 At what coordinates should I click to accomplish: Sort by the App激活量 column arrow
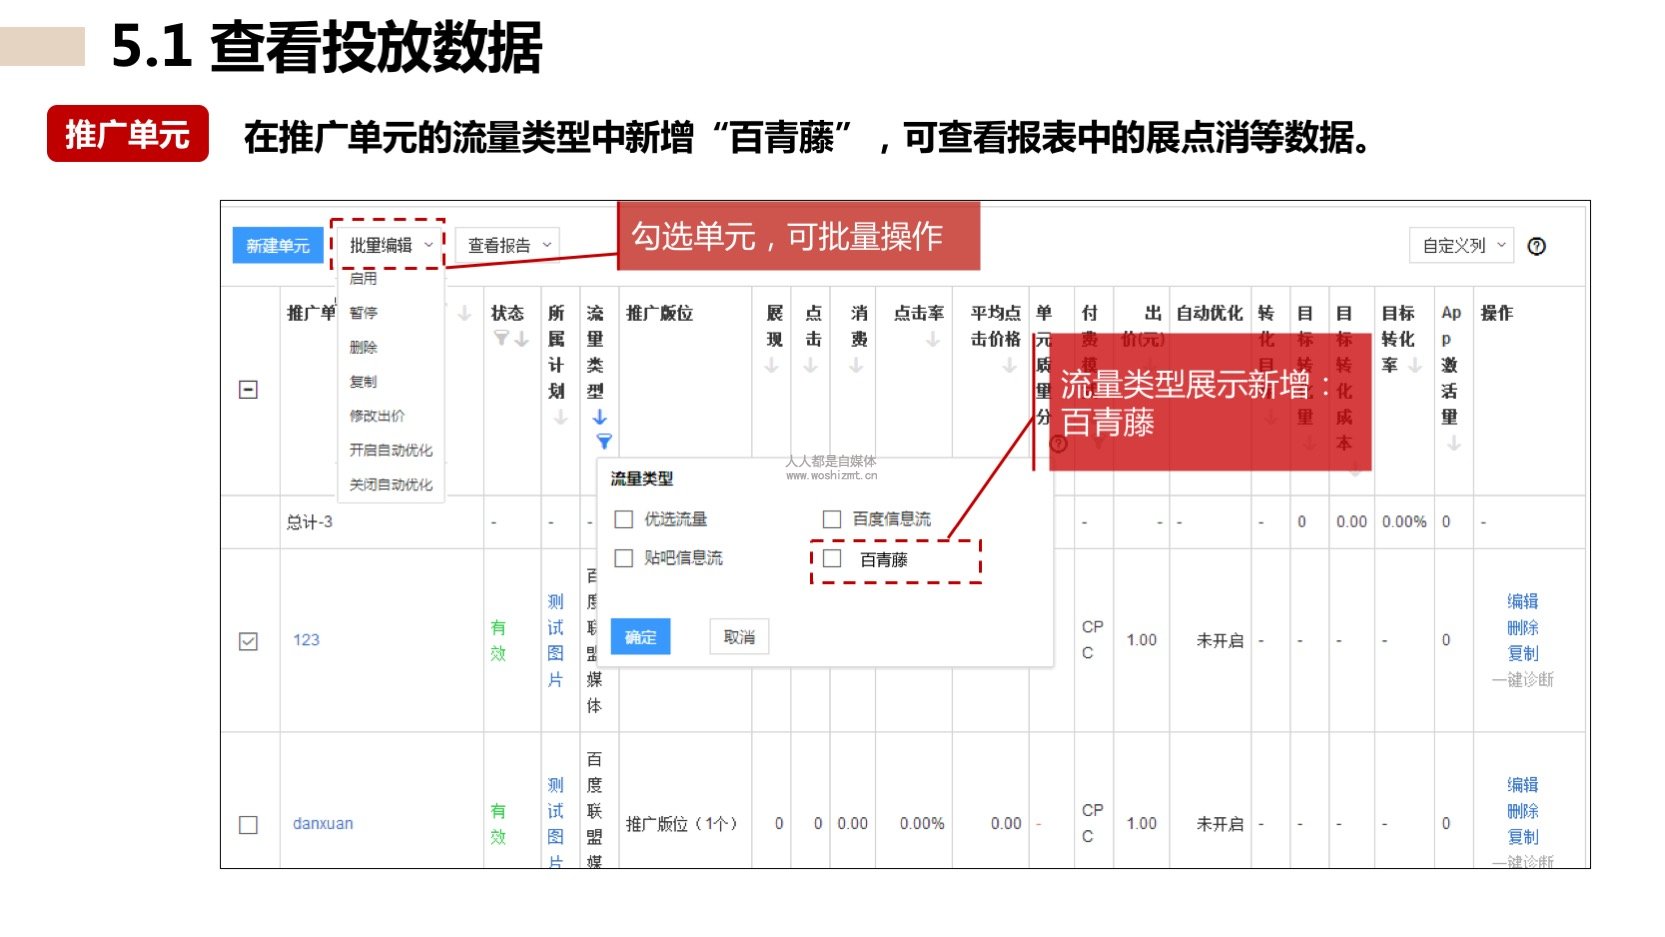[x=1454, y=443]
